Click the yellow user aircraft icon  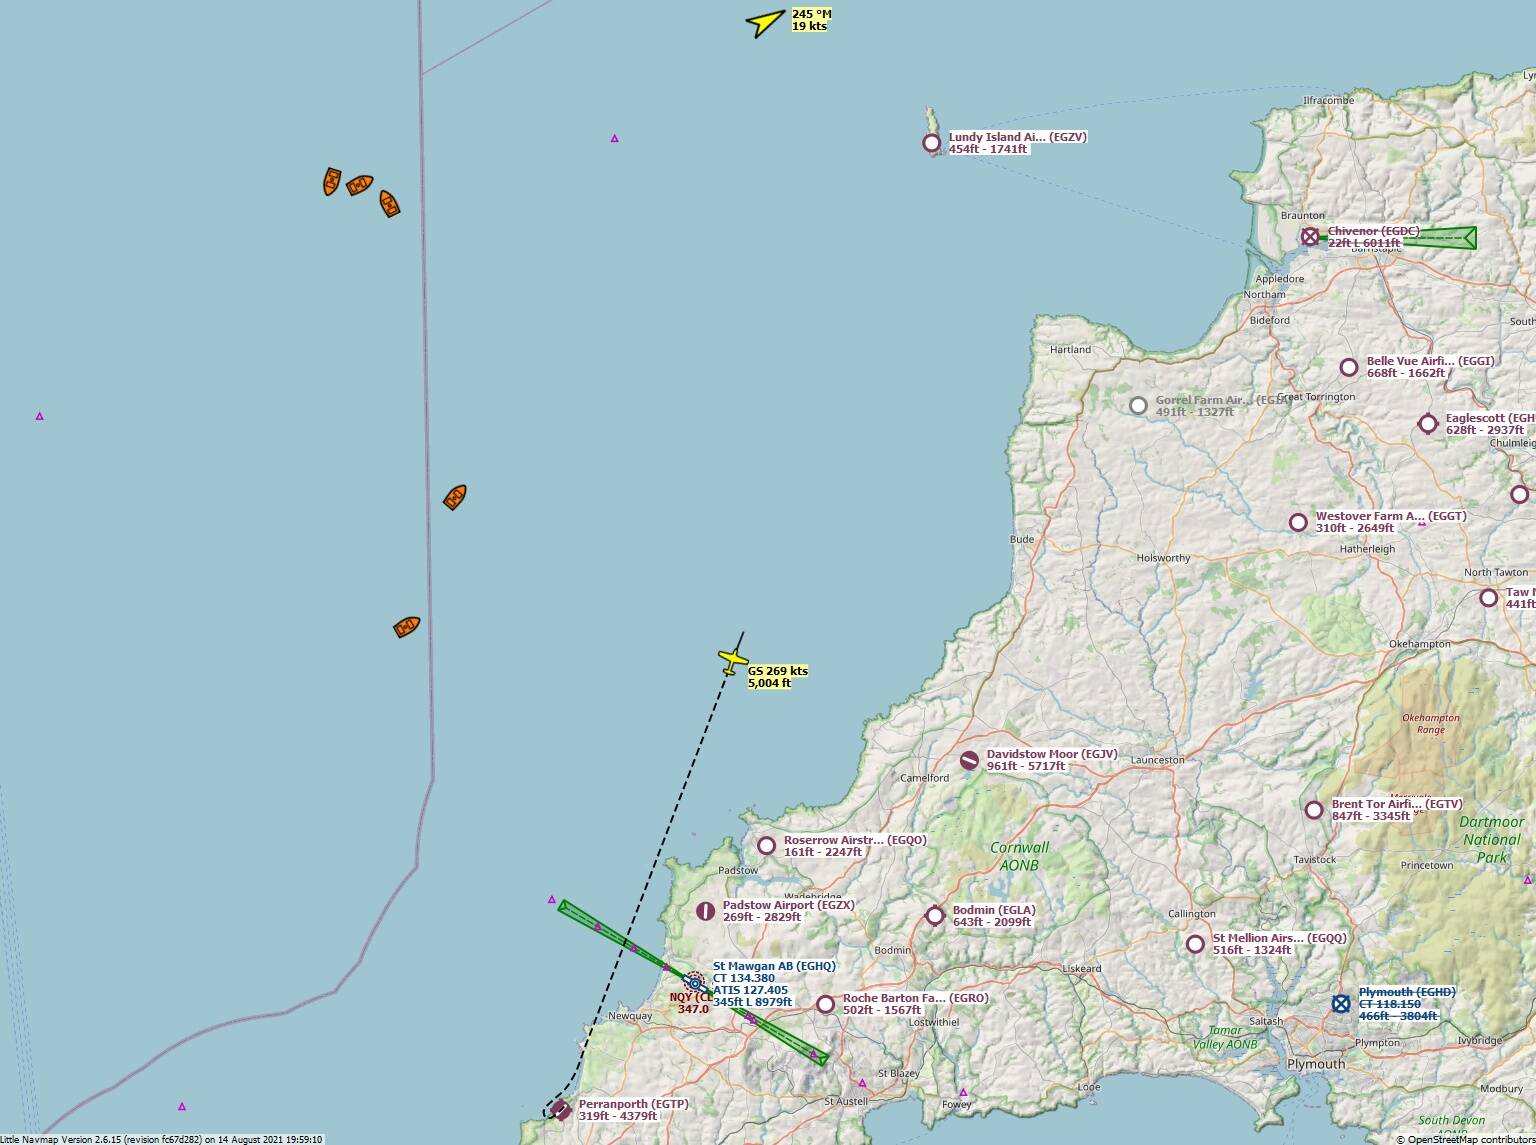[x=733, y=661]
